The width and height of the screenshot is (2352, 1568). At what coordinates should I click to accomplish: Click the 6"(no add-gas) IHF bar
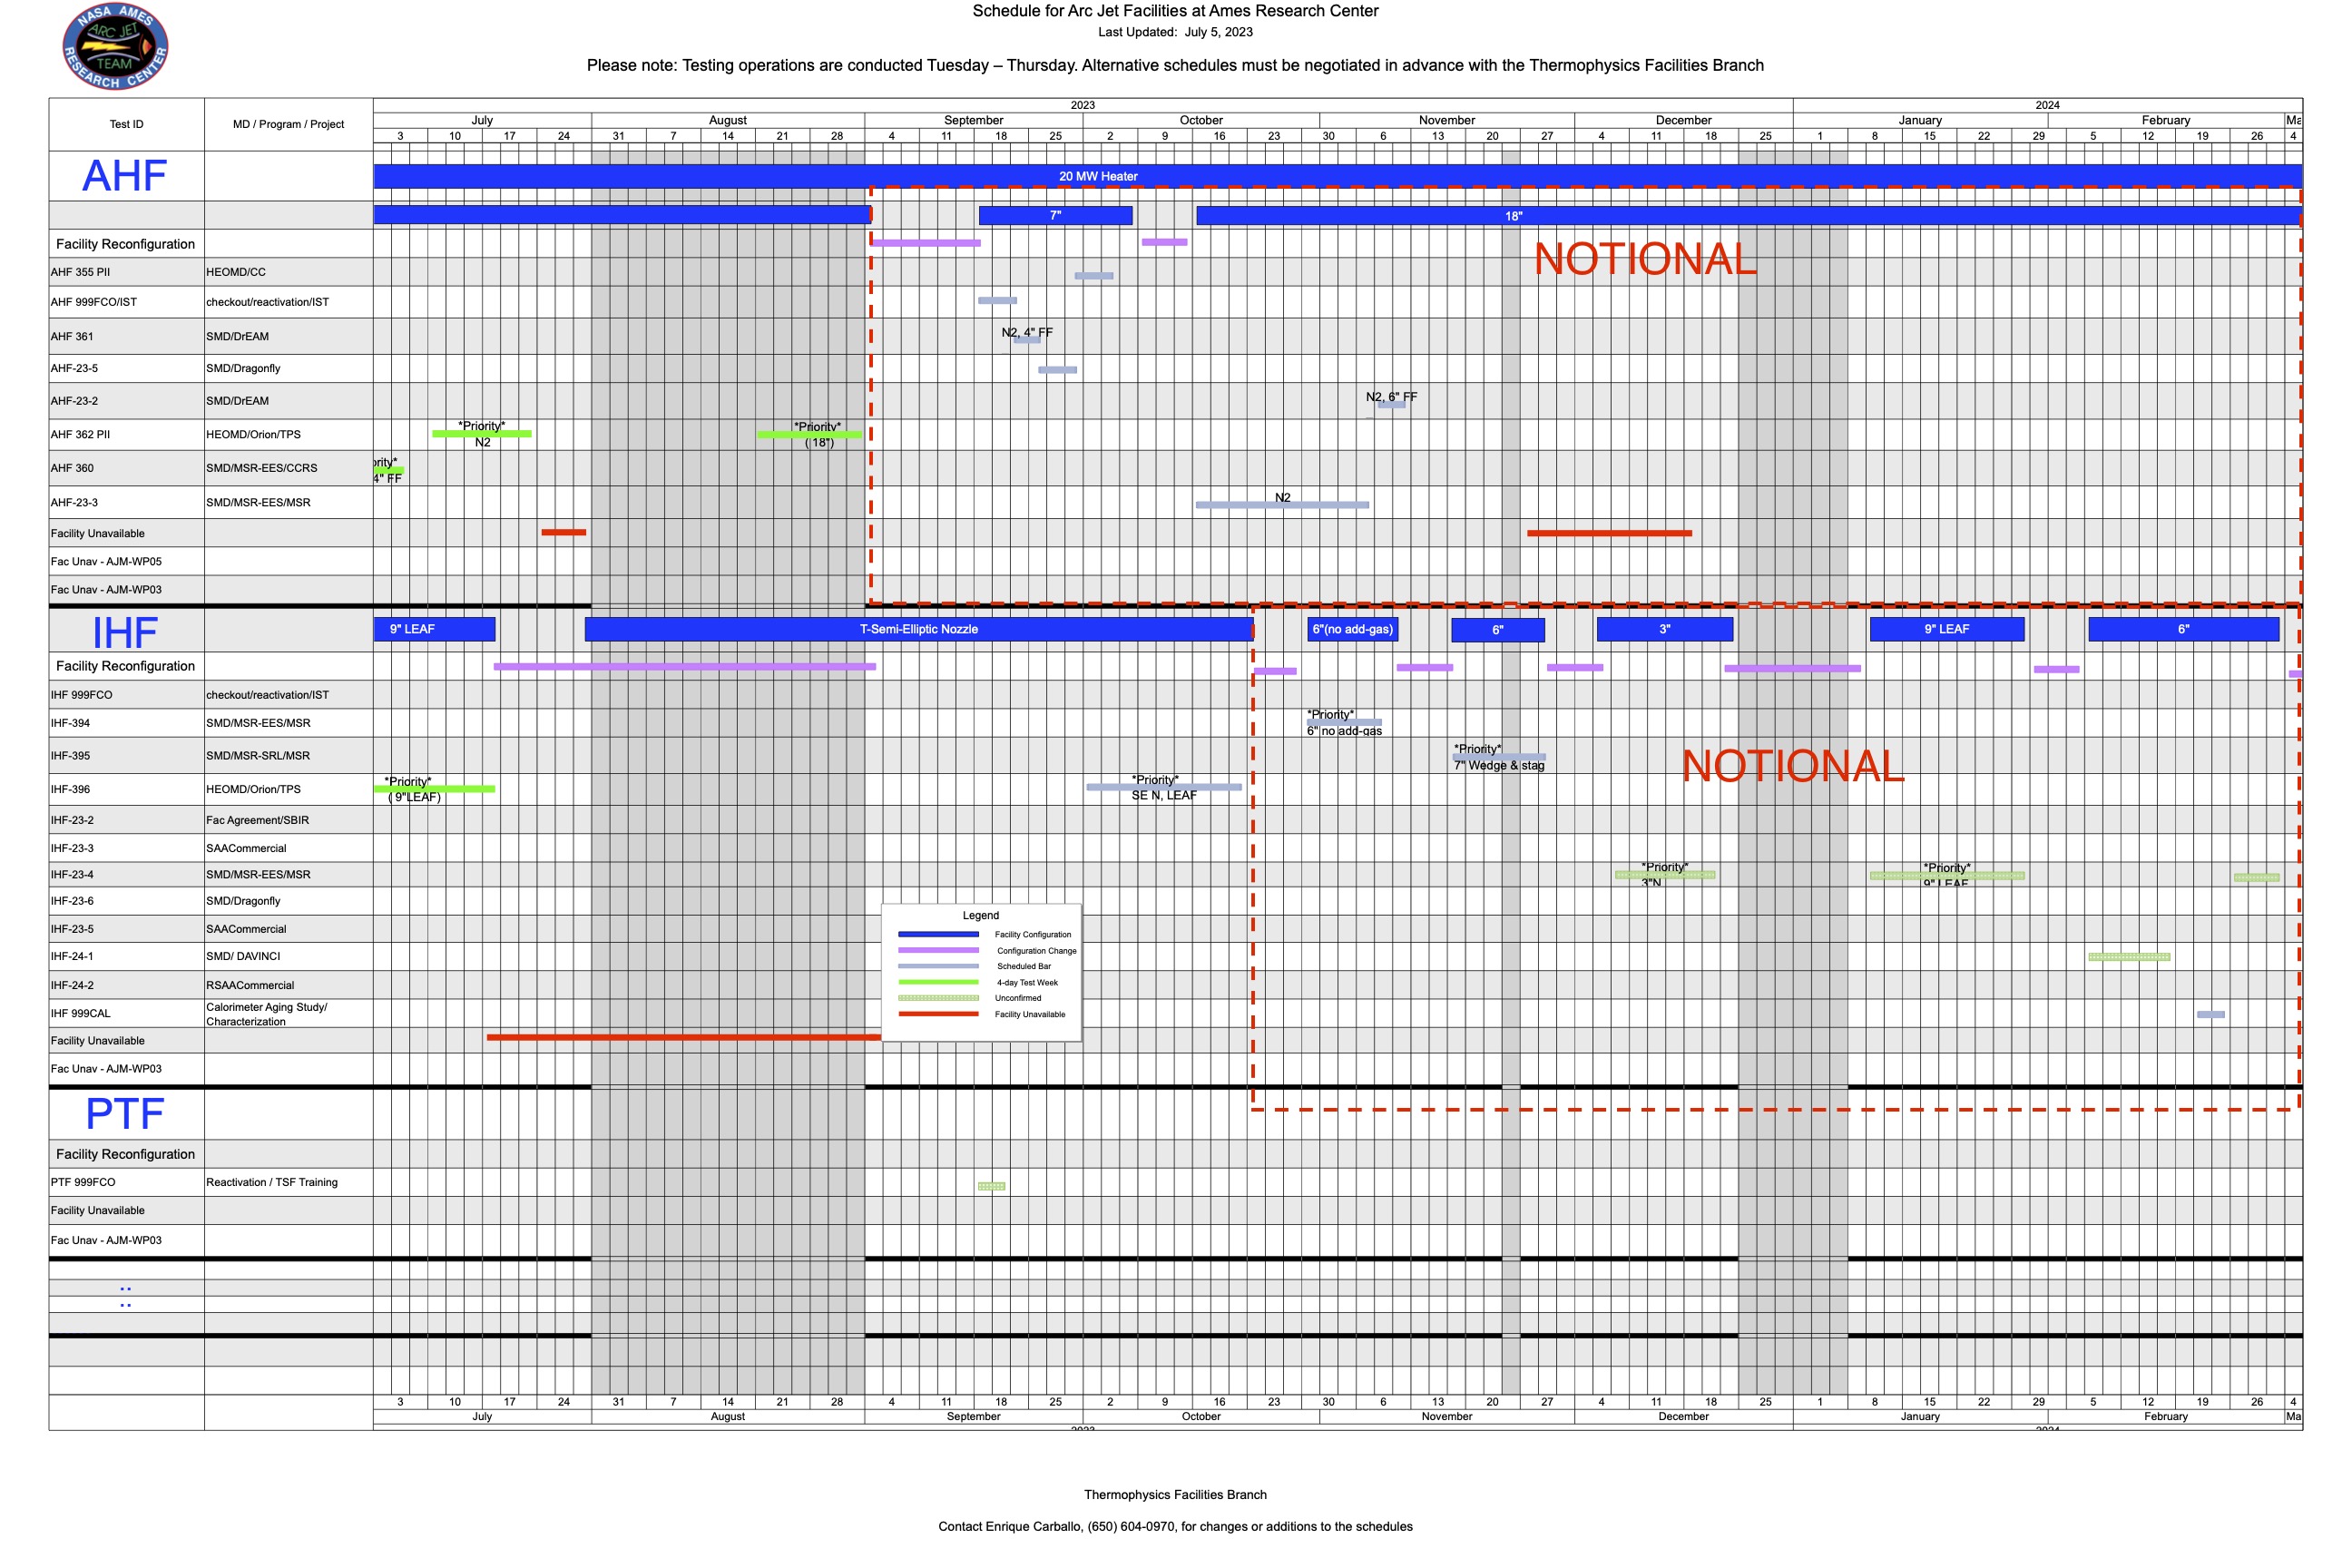click(1352, 629)
